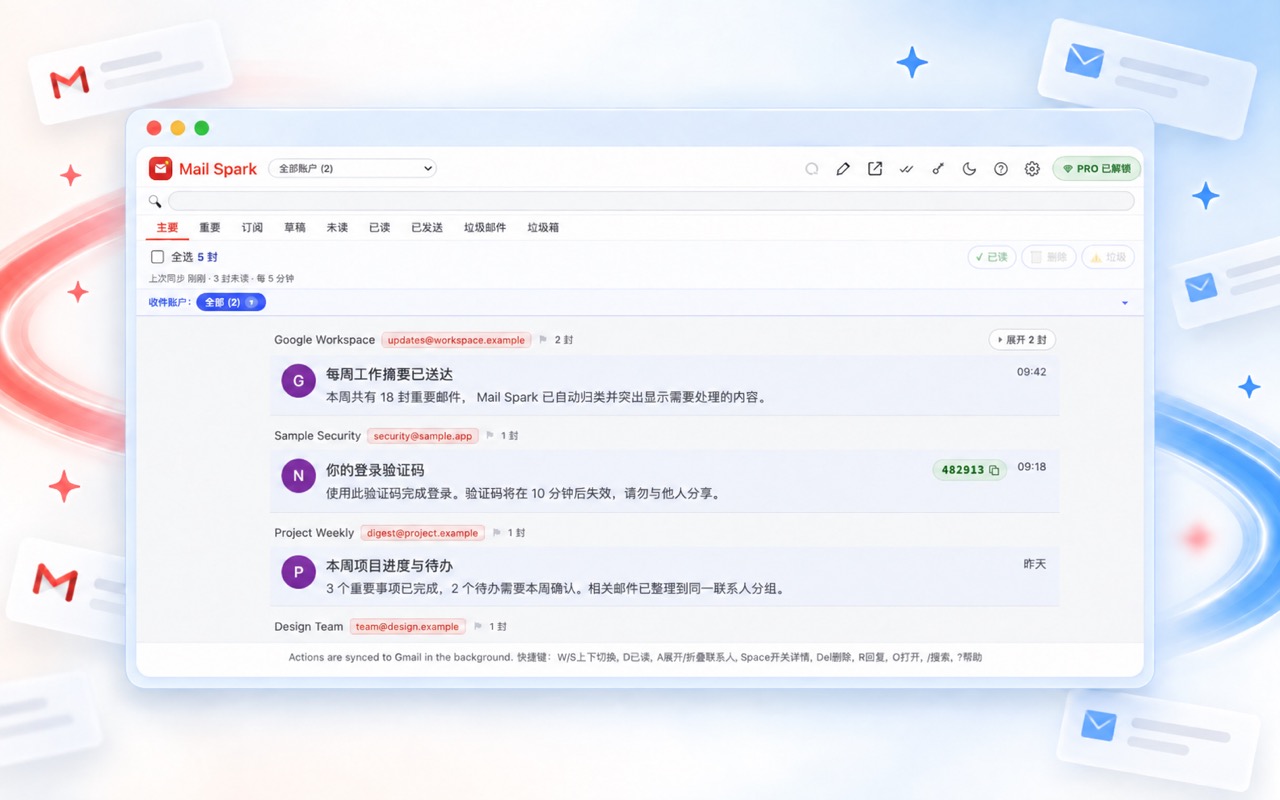1280x800 pixels.
Task: Expand the 展开 2 封 thread button
Action: click(x=1022, y=340)
